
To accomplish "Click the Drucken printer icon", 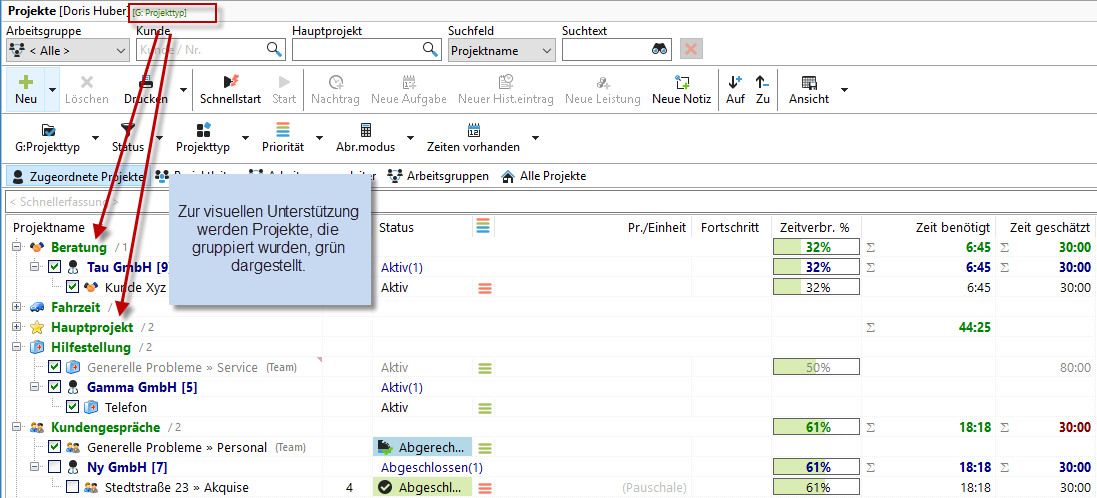I will 146,83.
